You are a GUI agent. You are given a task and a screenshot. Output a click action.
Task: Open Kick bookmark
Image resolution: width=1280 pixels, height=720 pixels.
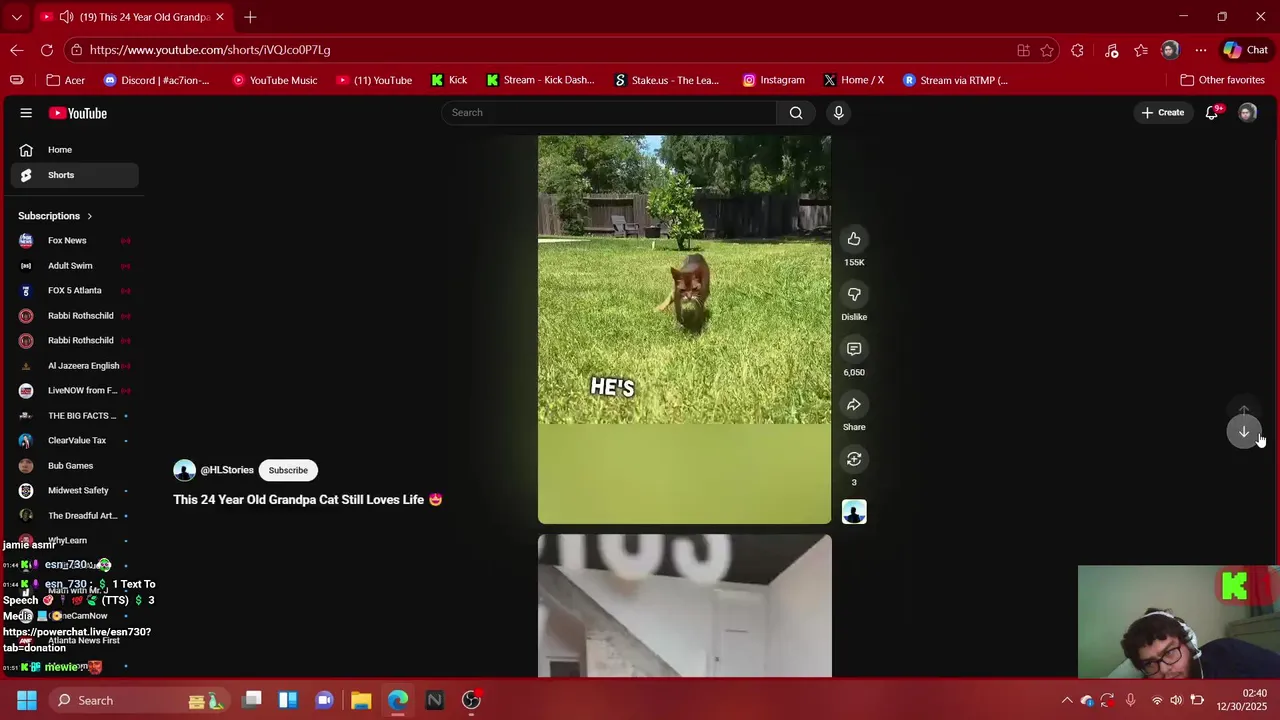449,80
